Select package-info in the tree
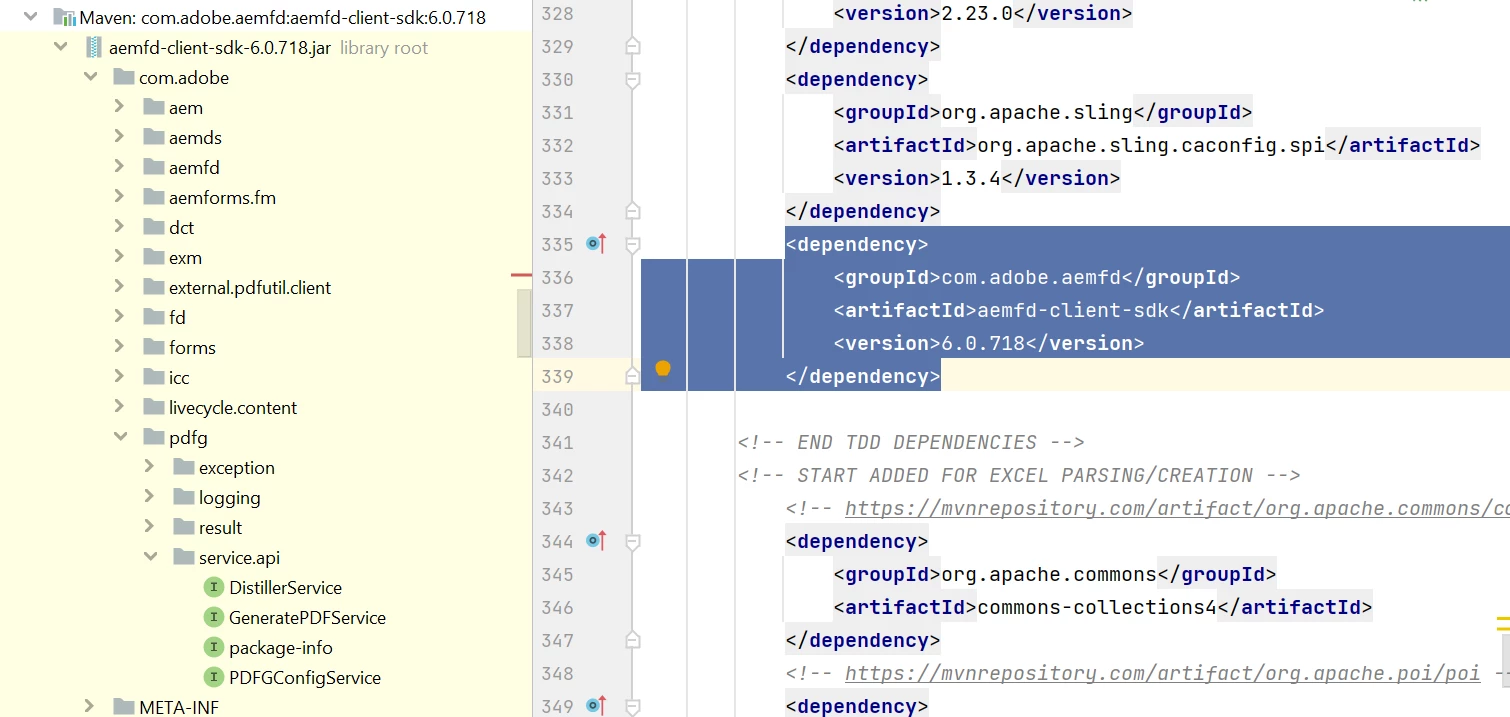Screen dimensions: 1510x717 (281, 647)
